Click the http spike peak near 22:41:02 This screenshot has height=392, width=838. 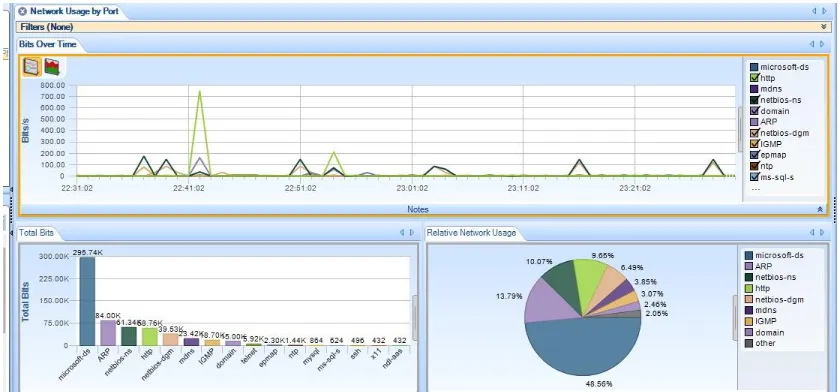point(199,91)
